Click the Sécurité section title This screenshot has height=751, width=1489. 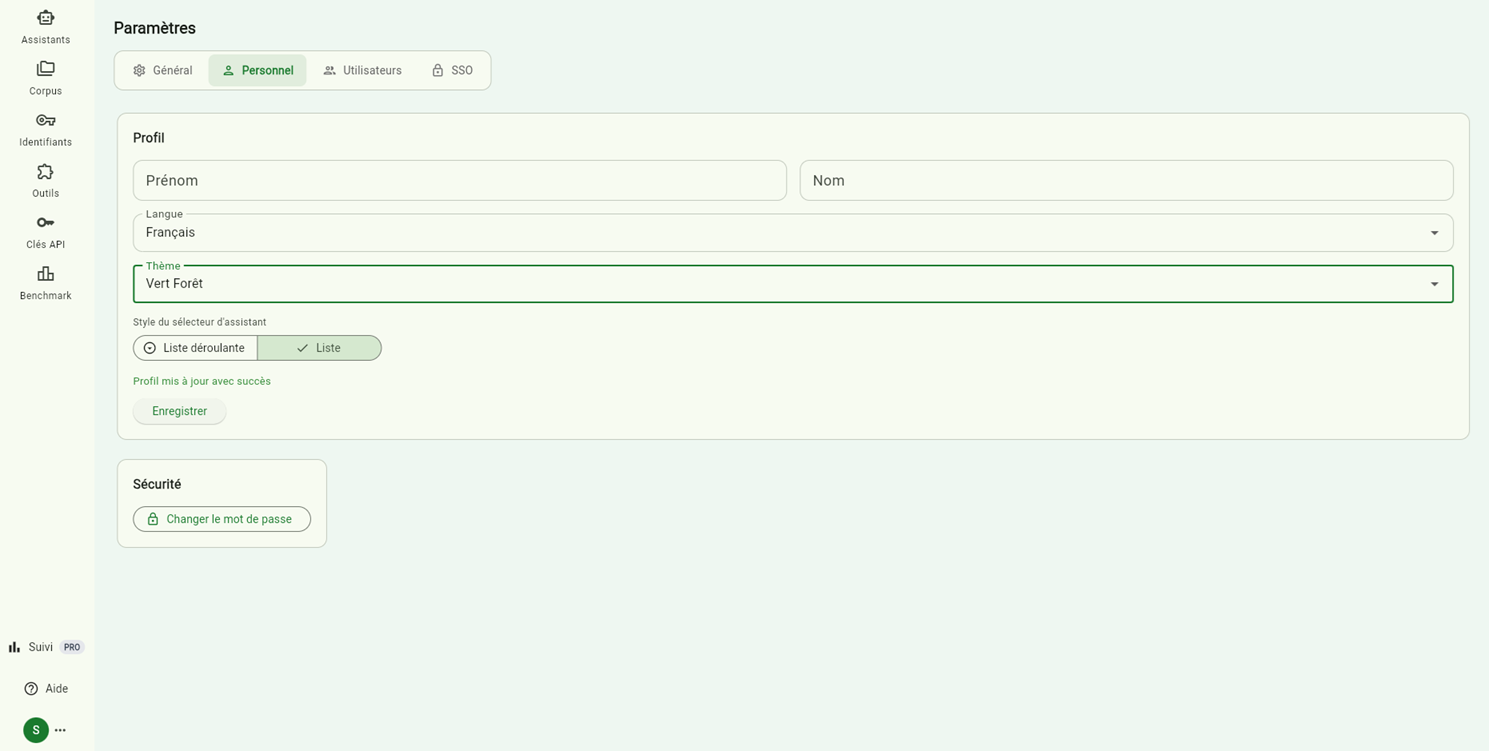157,484
